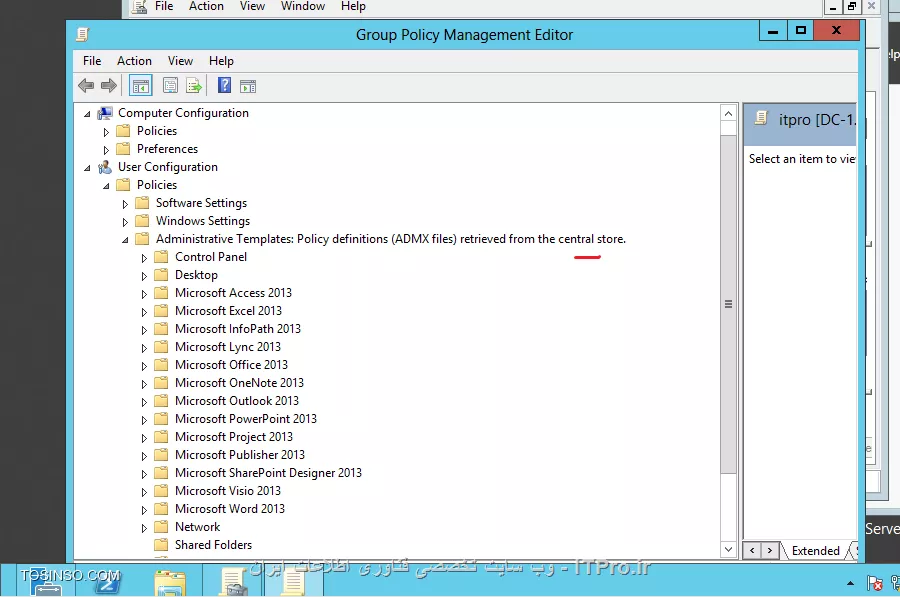Expand the Microsoft Visio 2013 node

click(144, 491)
